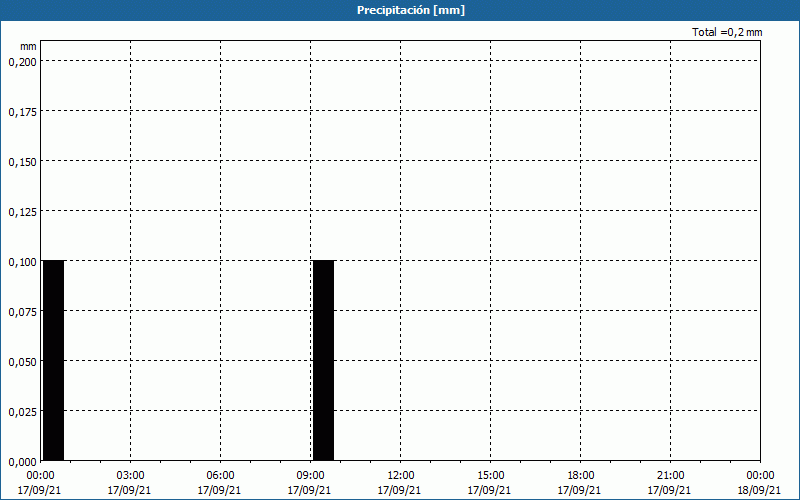Click the 0,125 y-axis value
The height and width of the screenshot is (500, 800).
pos(22,211)
